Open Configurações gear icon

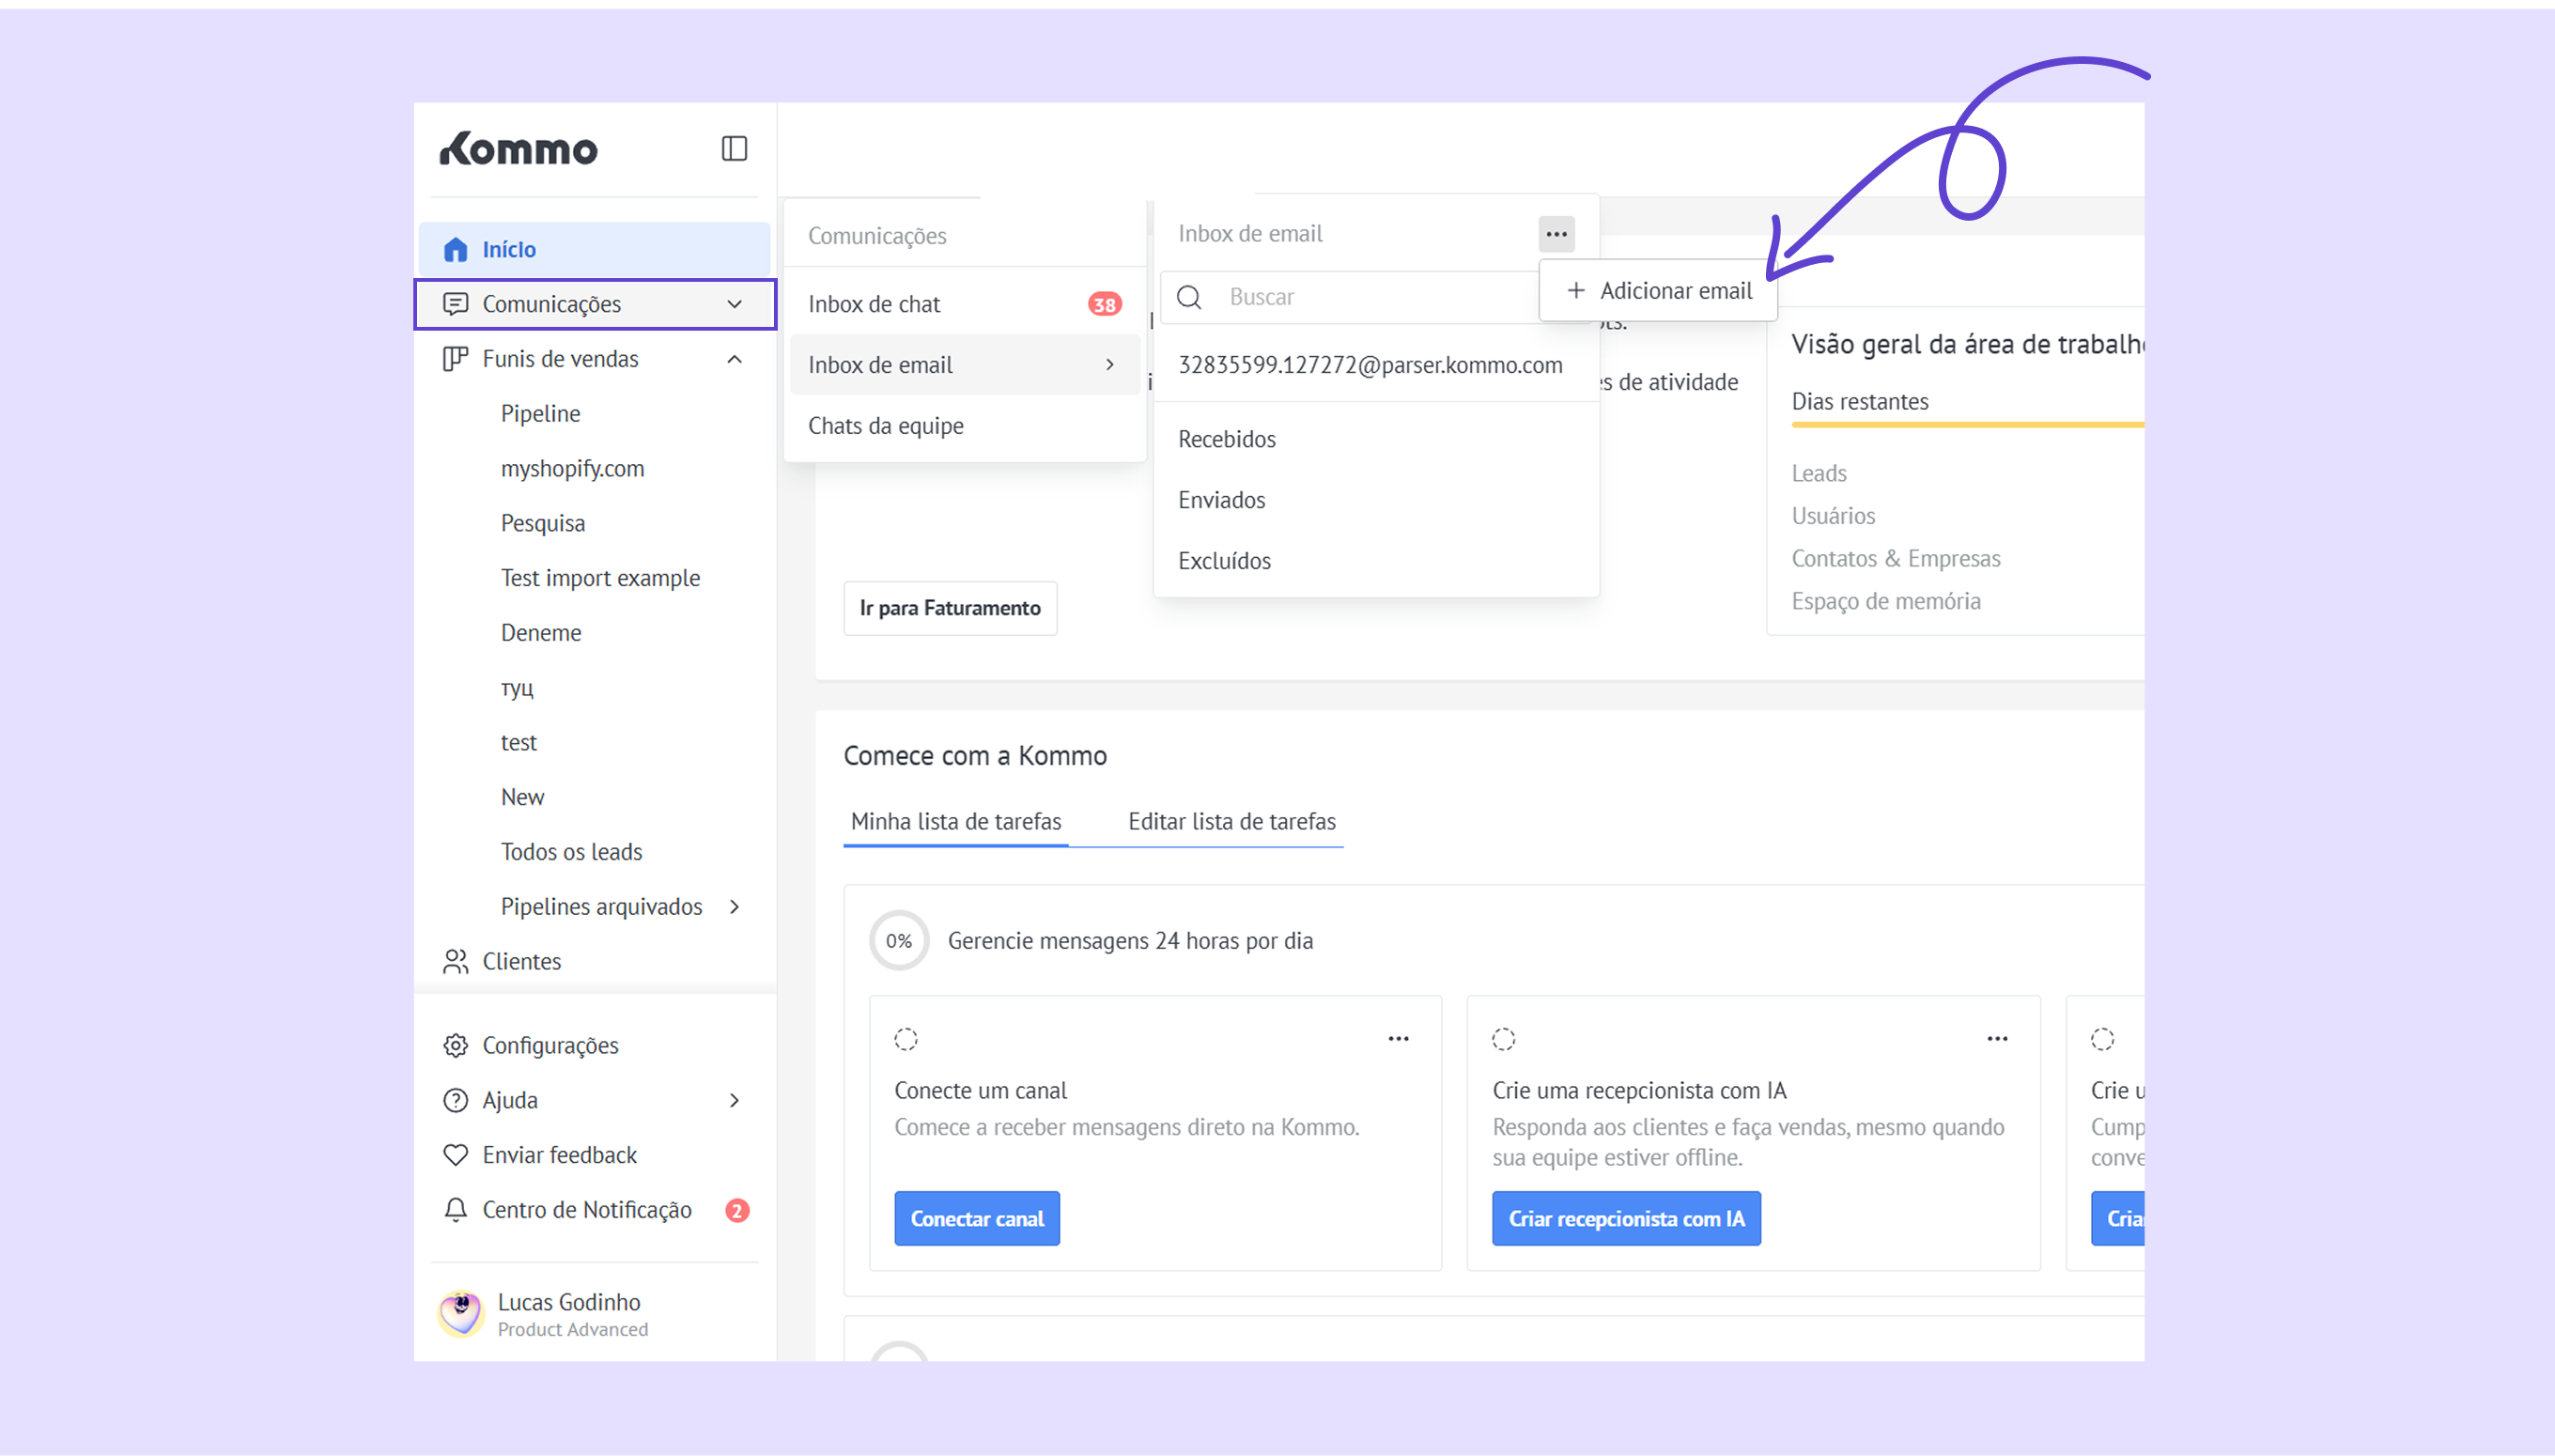coord(456,1045)
